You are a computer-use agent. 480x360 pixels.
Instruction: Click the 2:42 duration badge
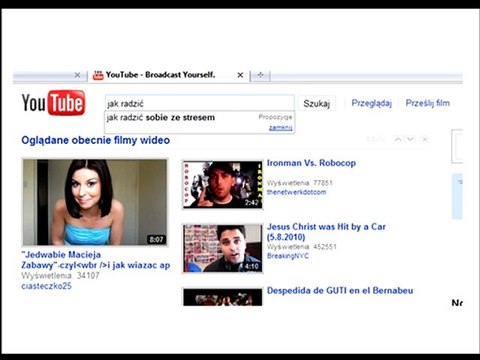click(252, 203)
